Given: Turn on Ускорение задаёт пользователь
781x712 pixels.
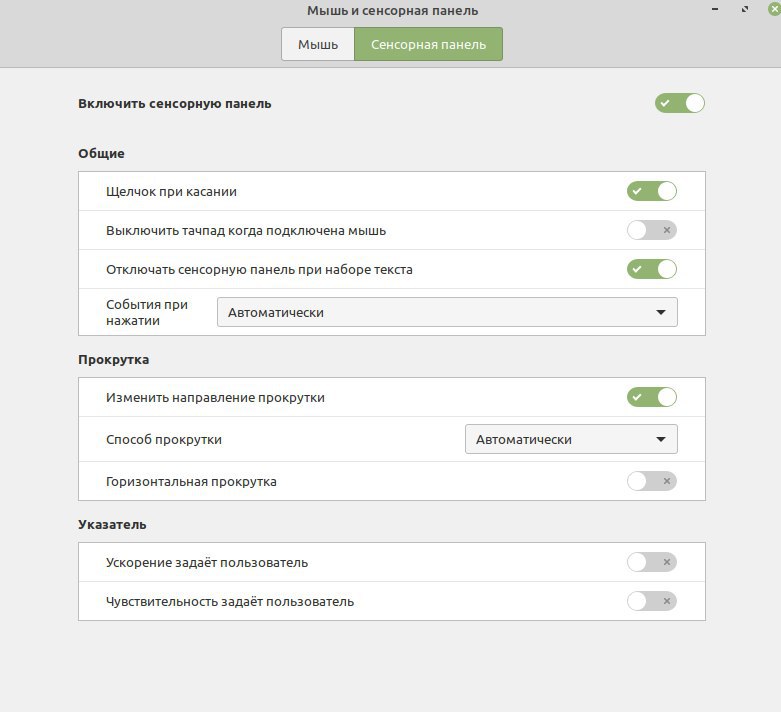Looking at the screenshot, I should 652,562.
